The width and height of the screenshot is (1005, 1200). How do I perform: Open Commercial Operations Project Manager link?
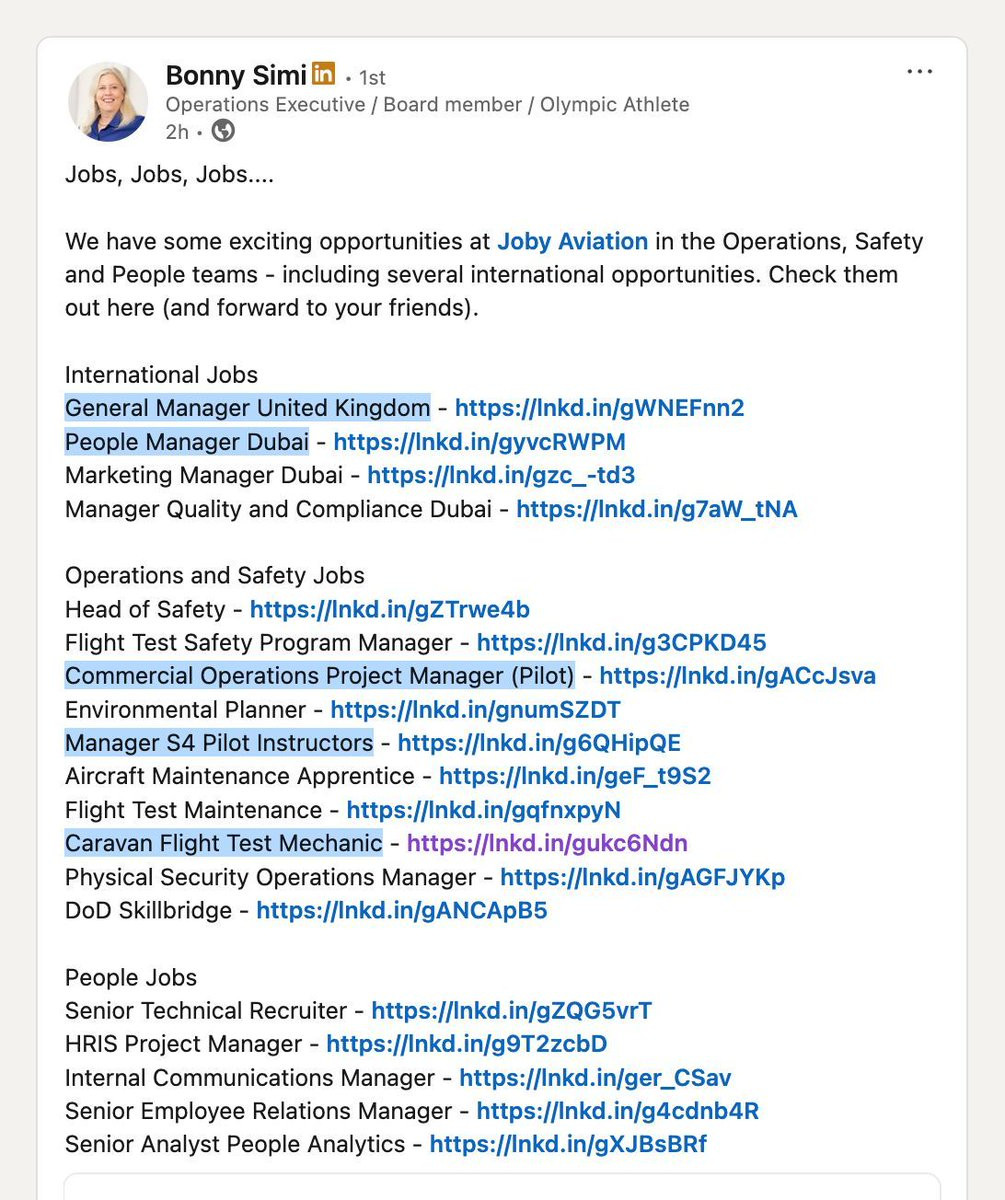pos(738,676)
